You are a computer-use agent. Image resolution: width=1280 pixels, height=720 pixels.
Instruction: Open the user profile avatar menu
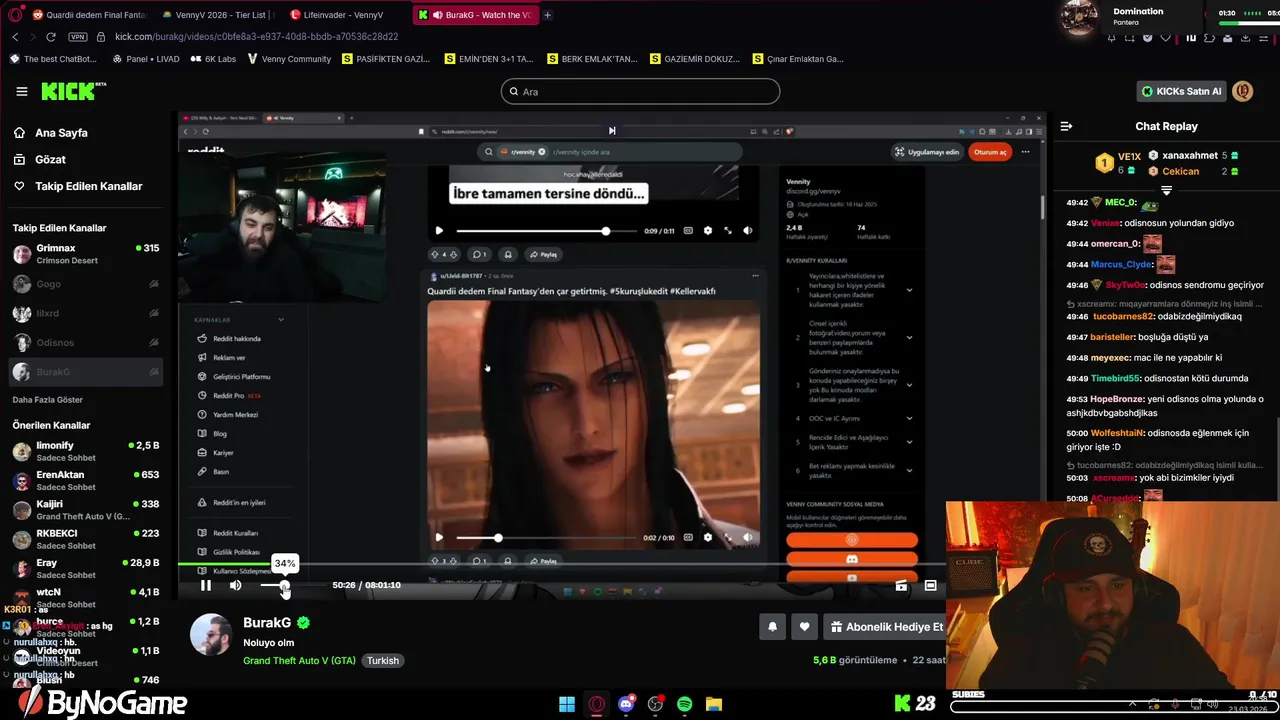[x=1242, y=91]
